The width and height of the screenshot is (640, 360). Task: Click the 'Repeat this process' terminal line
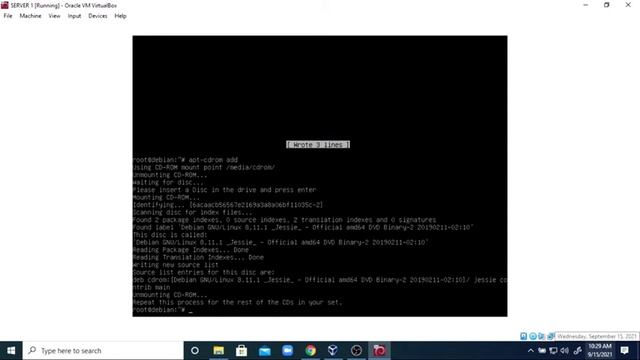pos(237,302)
